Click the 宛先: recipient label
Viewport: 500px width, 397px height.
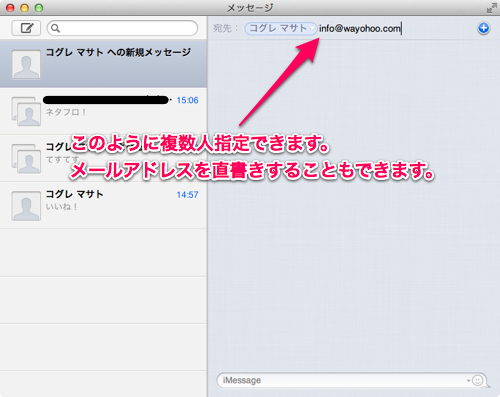(x=226, y=29)
